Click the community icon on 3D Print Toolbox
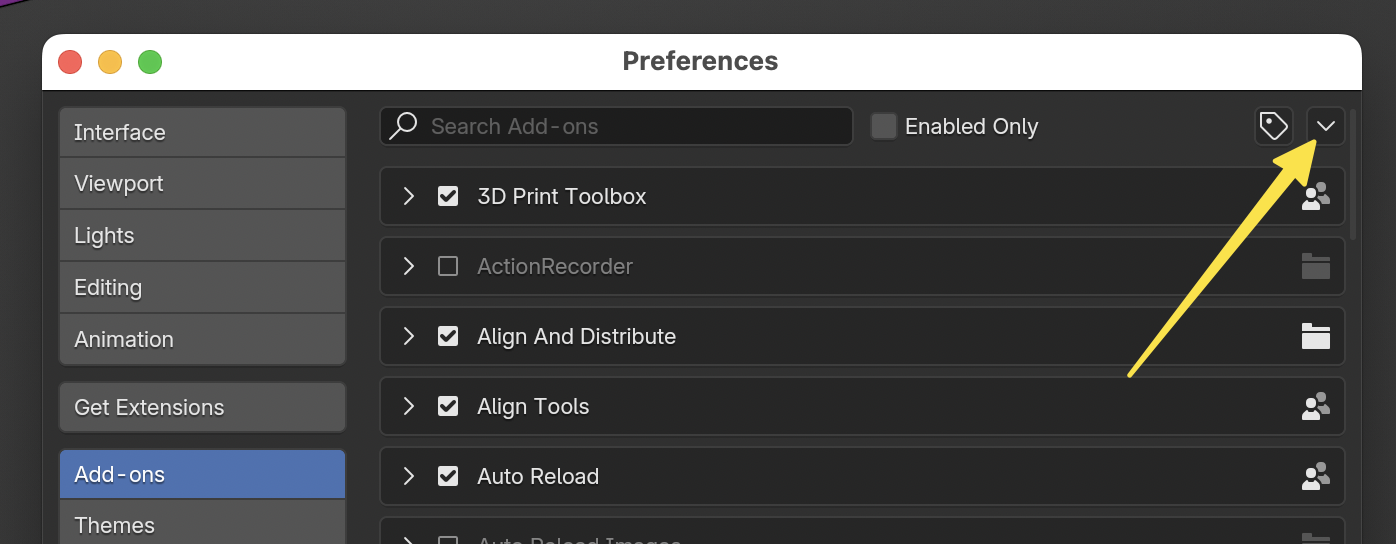 [x=1315, y=196]
